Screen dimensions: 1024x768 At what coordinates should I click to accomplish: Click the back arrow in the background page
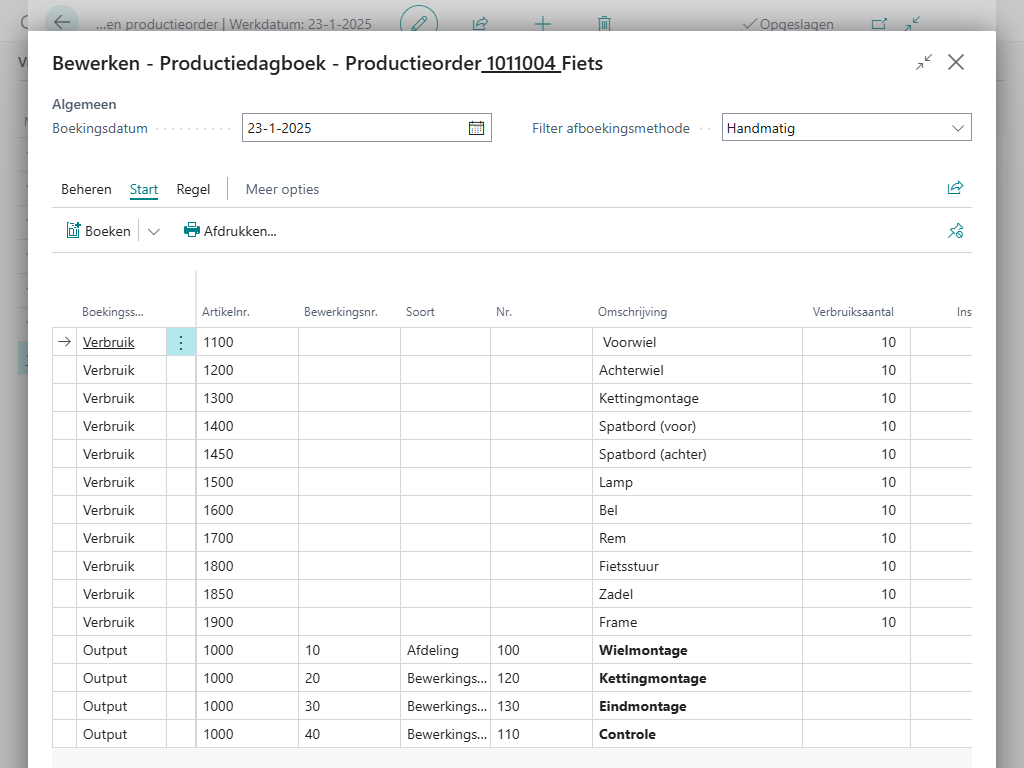62,23
